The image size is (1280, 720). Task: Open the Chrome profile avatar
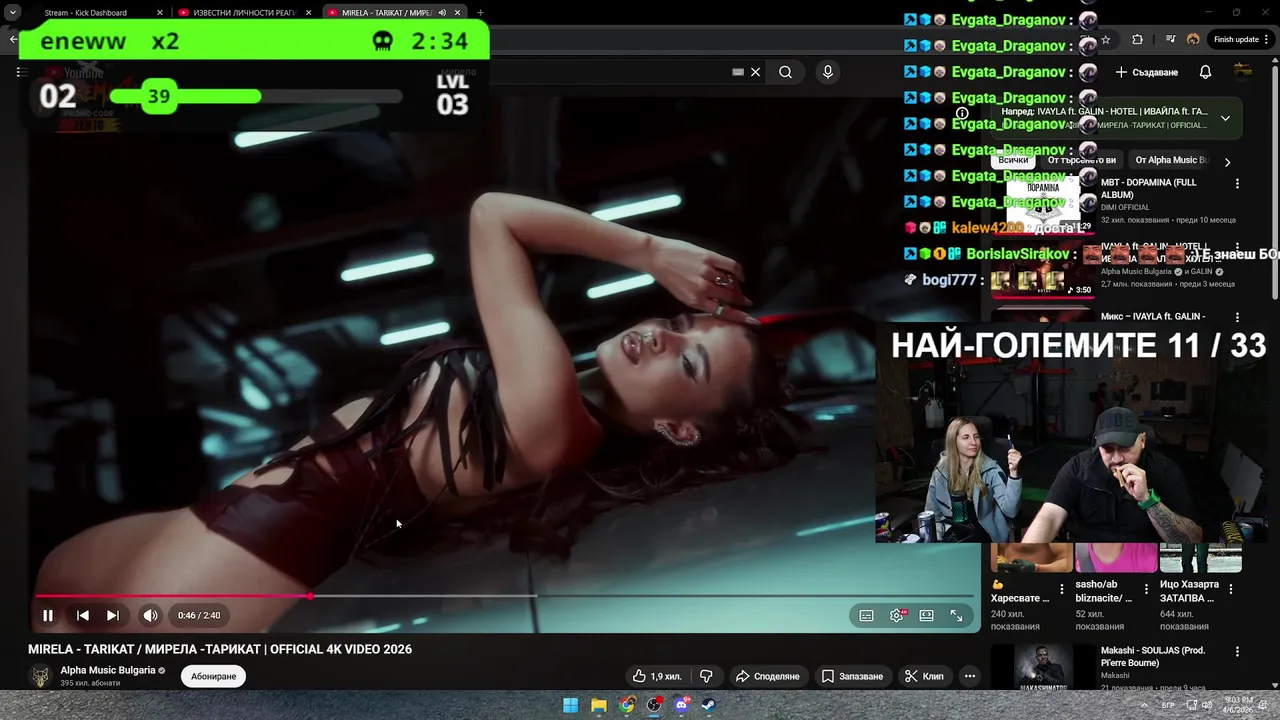[1193, 40]
